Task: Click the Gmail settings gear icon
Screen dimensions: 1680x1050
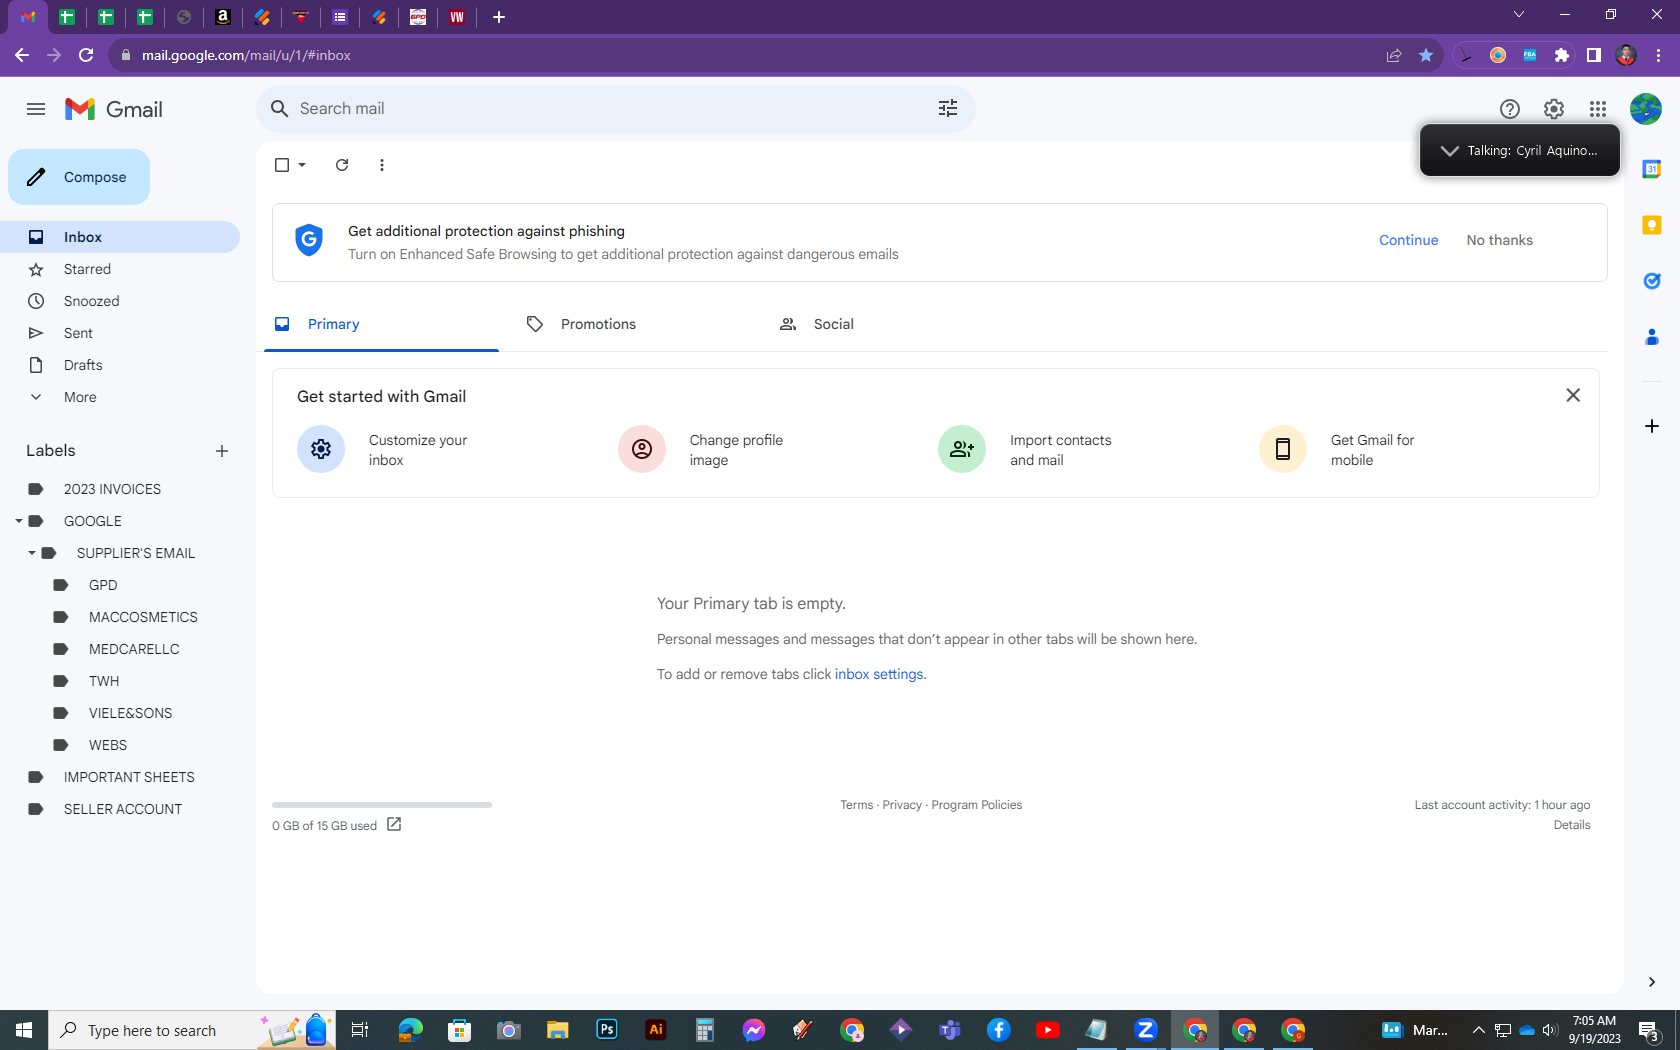Action: pos(1553,109)
